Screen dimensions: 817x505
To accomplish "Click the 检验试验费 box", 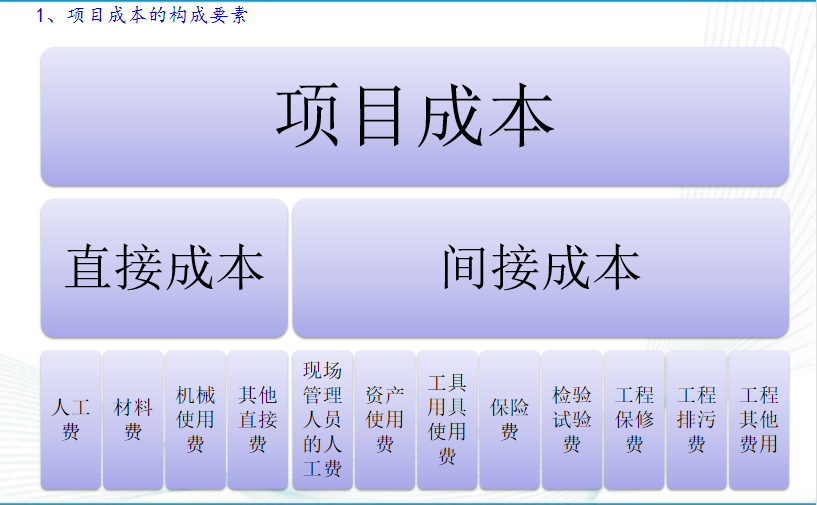I will click(x=572, y=420).
